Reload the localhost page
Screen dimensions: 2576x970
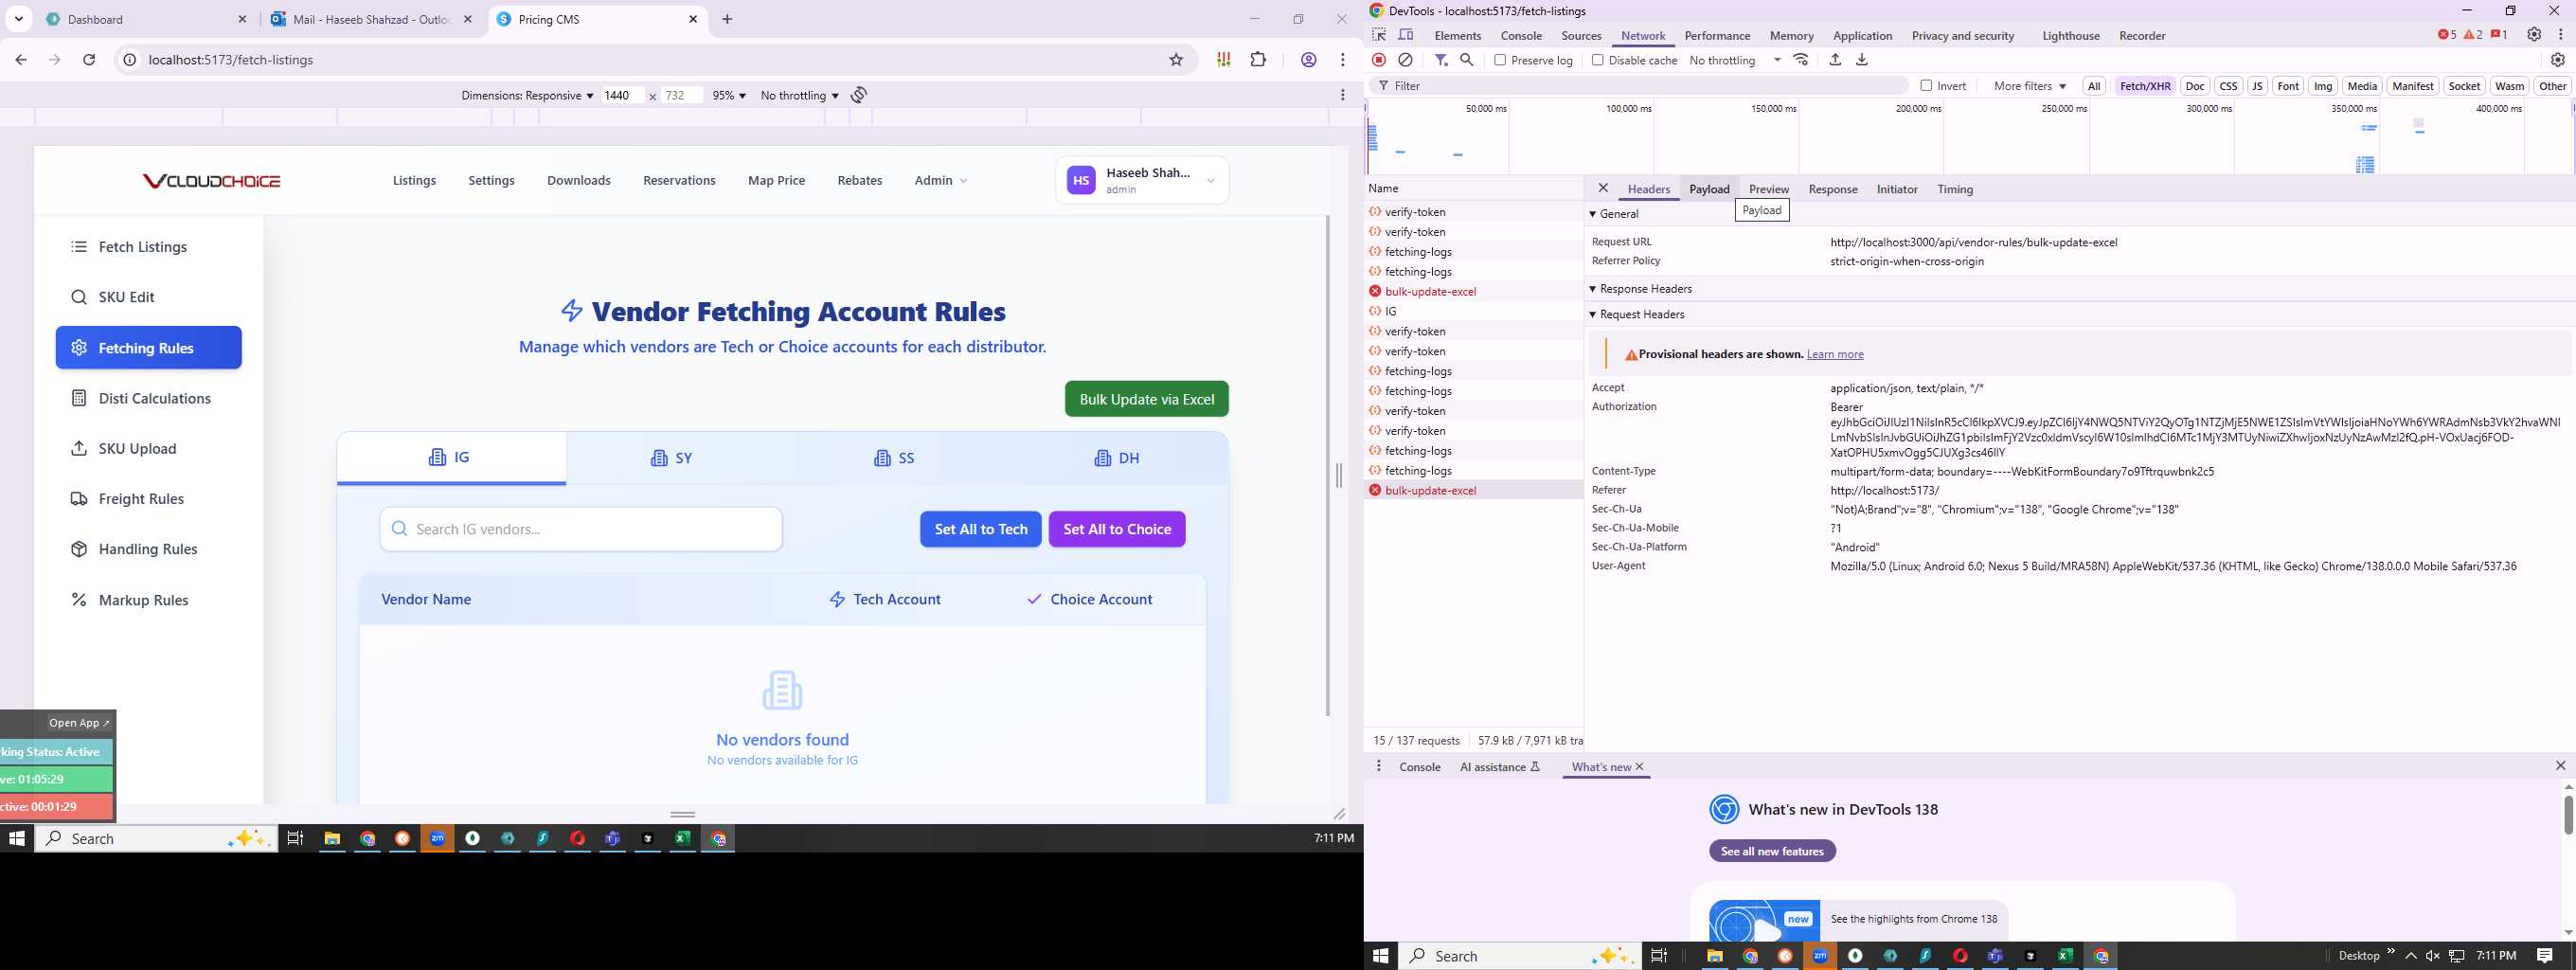coord(89,60)
